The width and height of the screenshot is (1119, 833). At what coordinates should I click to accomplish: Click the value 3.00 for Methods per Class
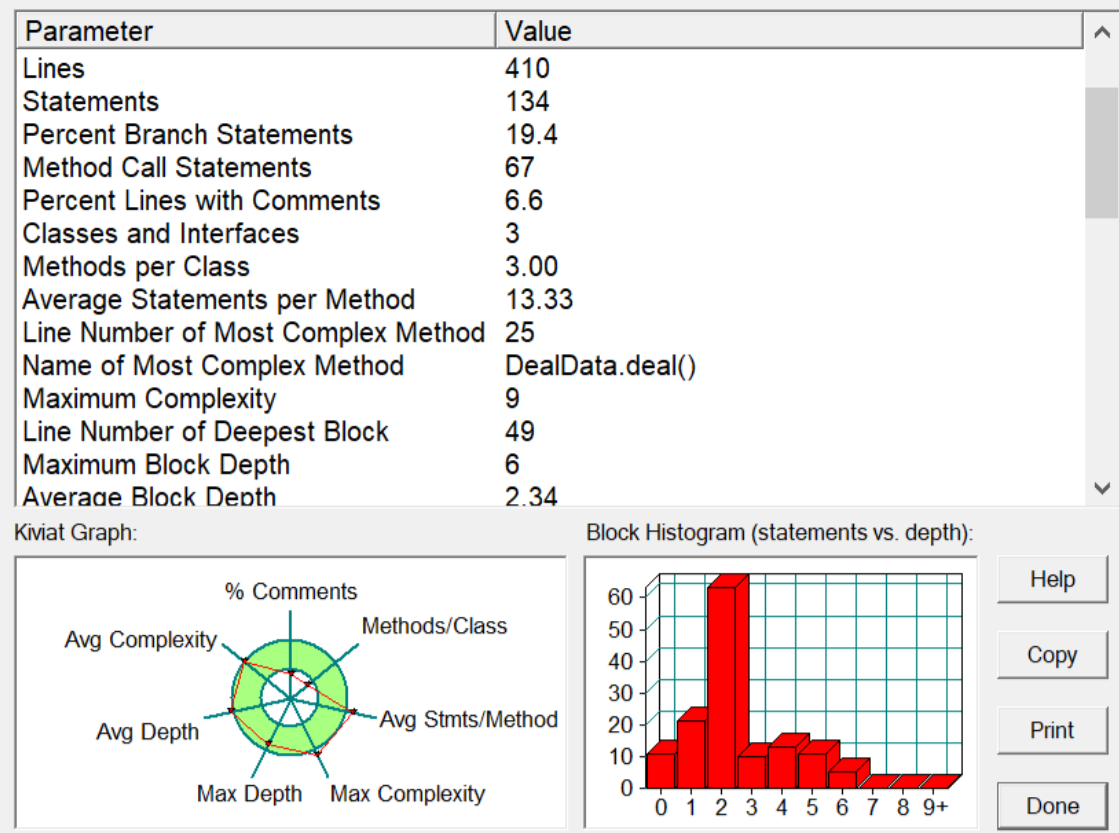tap(532, 266)
